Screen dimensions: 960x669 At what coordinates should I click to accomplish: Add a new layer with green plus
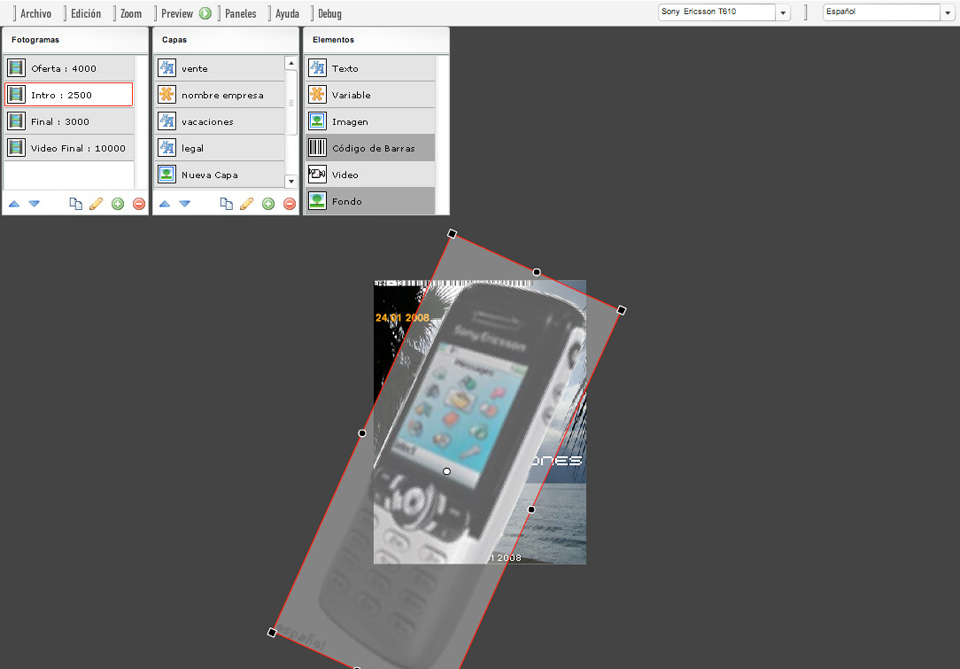(268, 204)
